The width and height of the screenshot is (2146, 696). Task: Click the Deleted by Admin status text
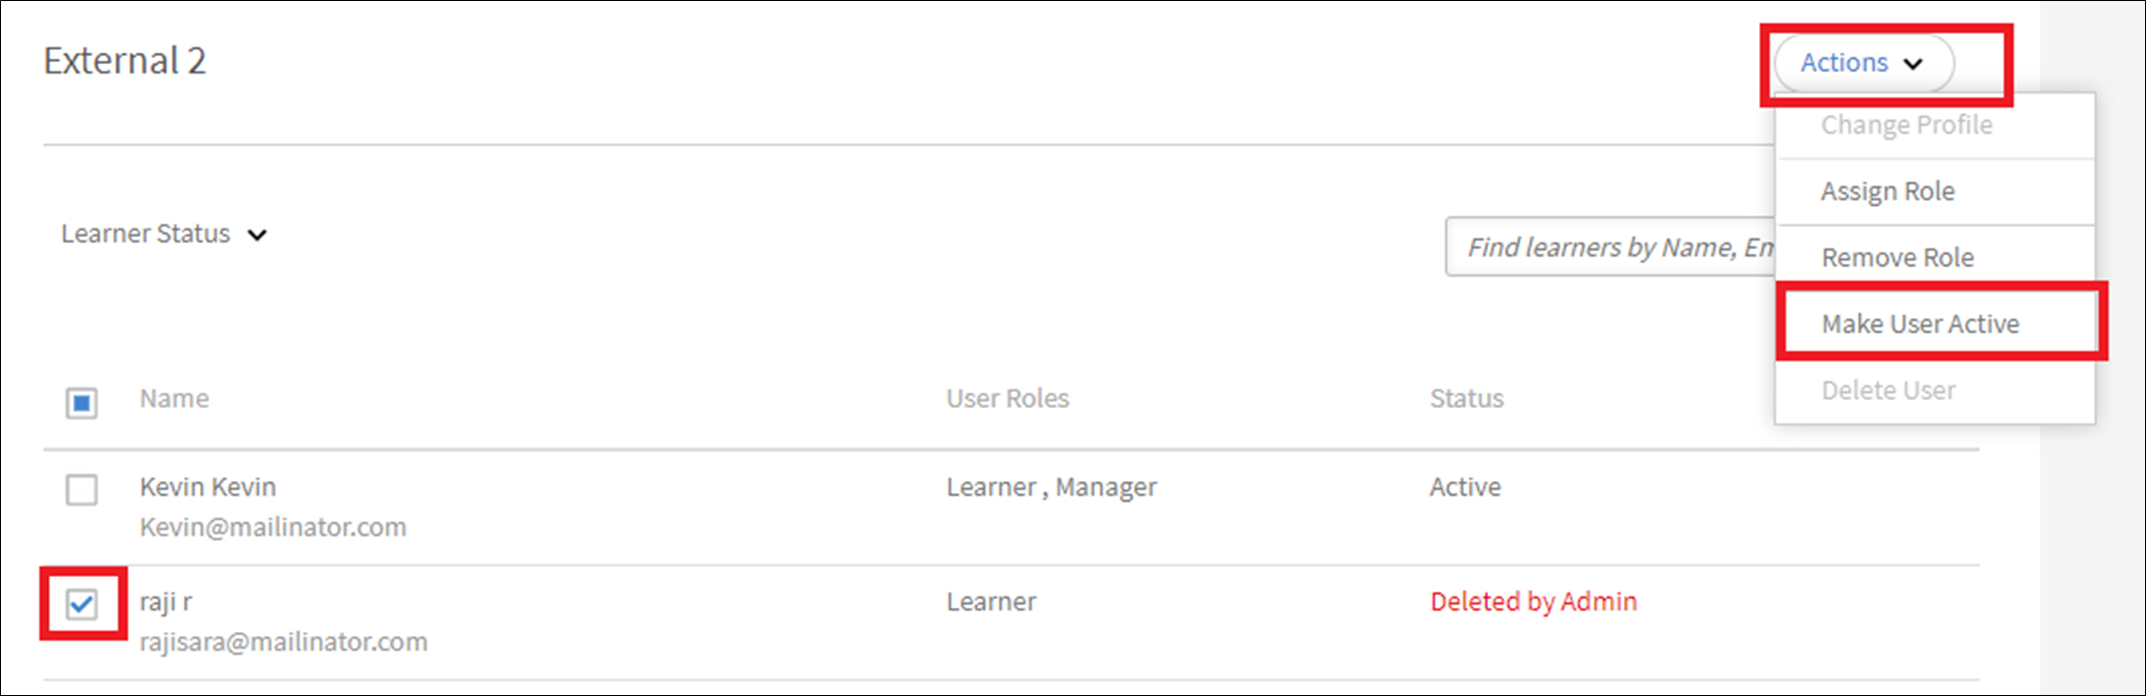tap(1533, 602)
